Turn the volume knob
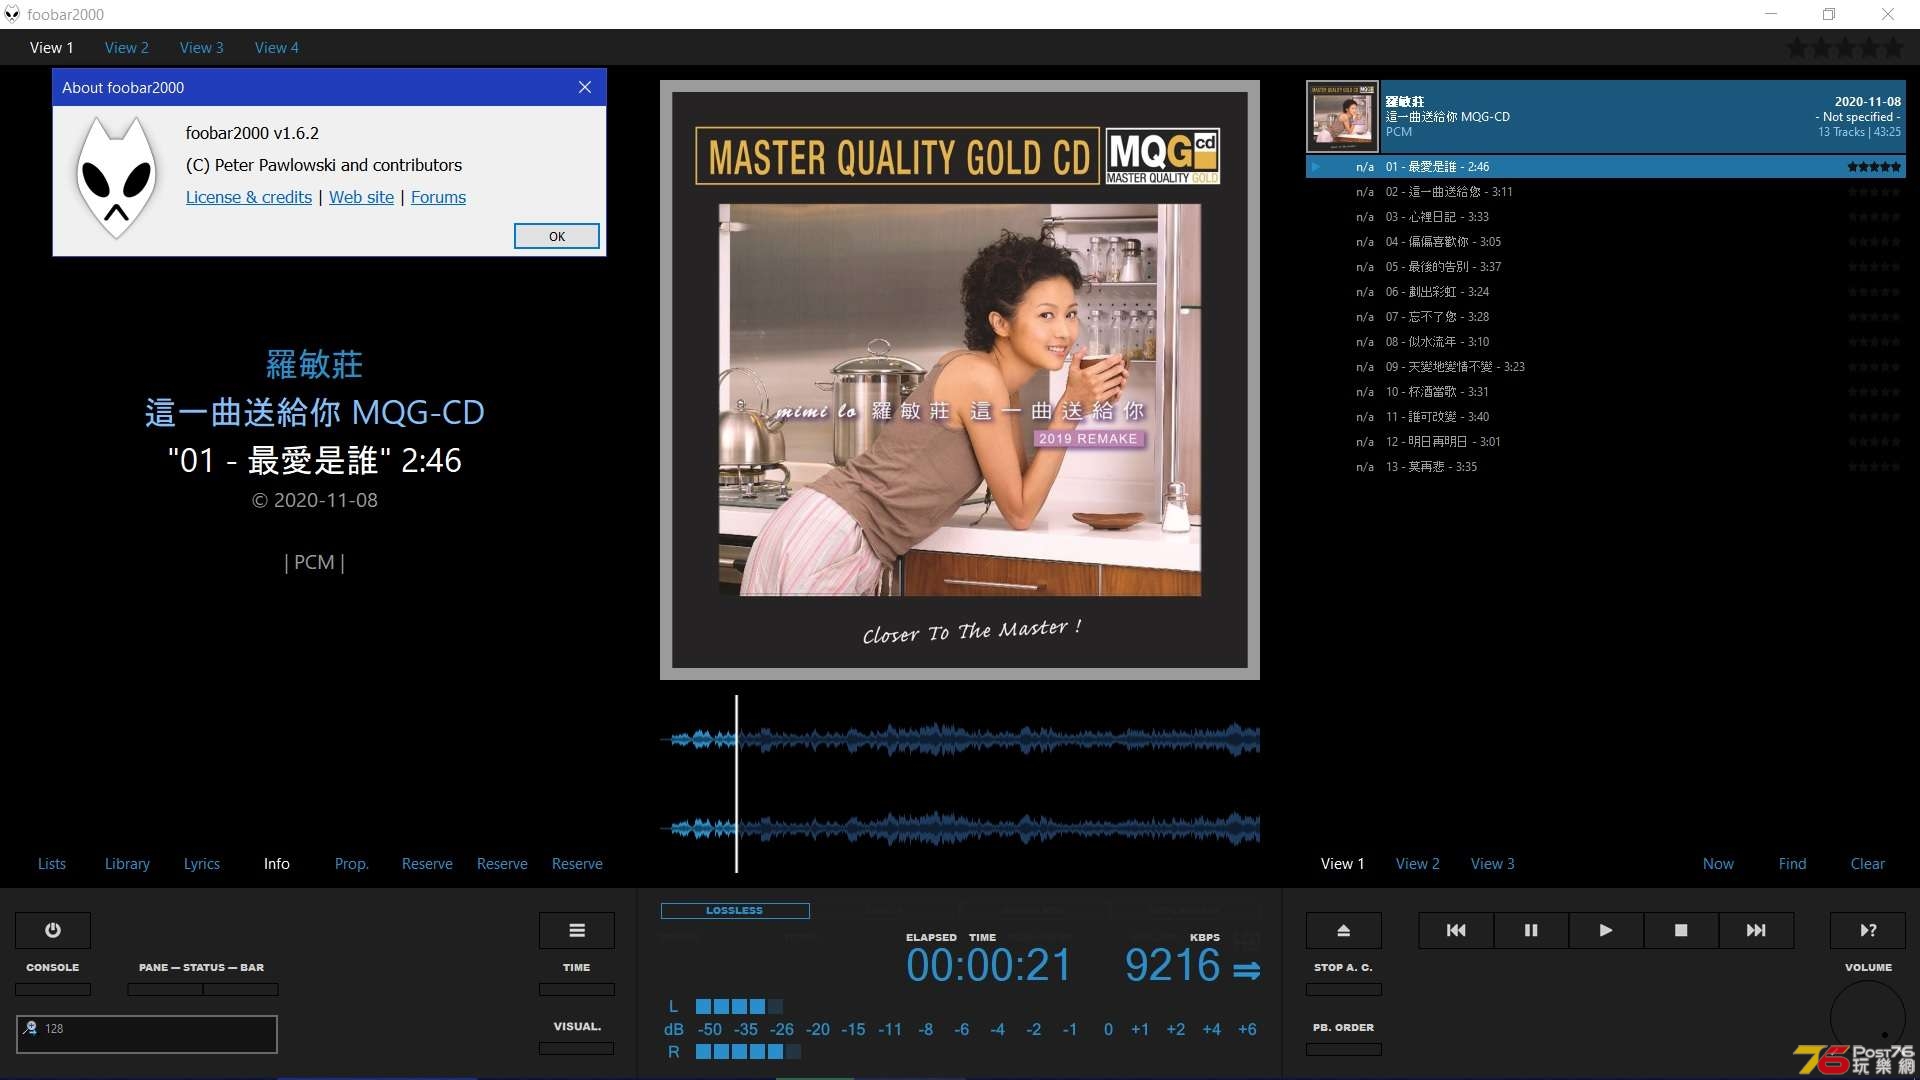1920x1080 pixels. point(1868,1018)
